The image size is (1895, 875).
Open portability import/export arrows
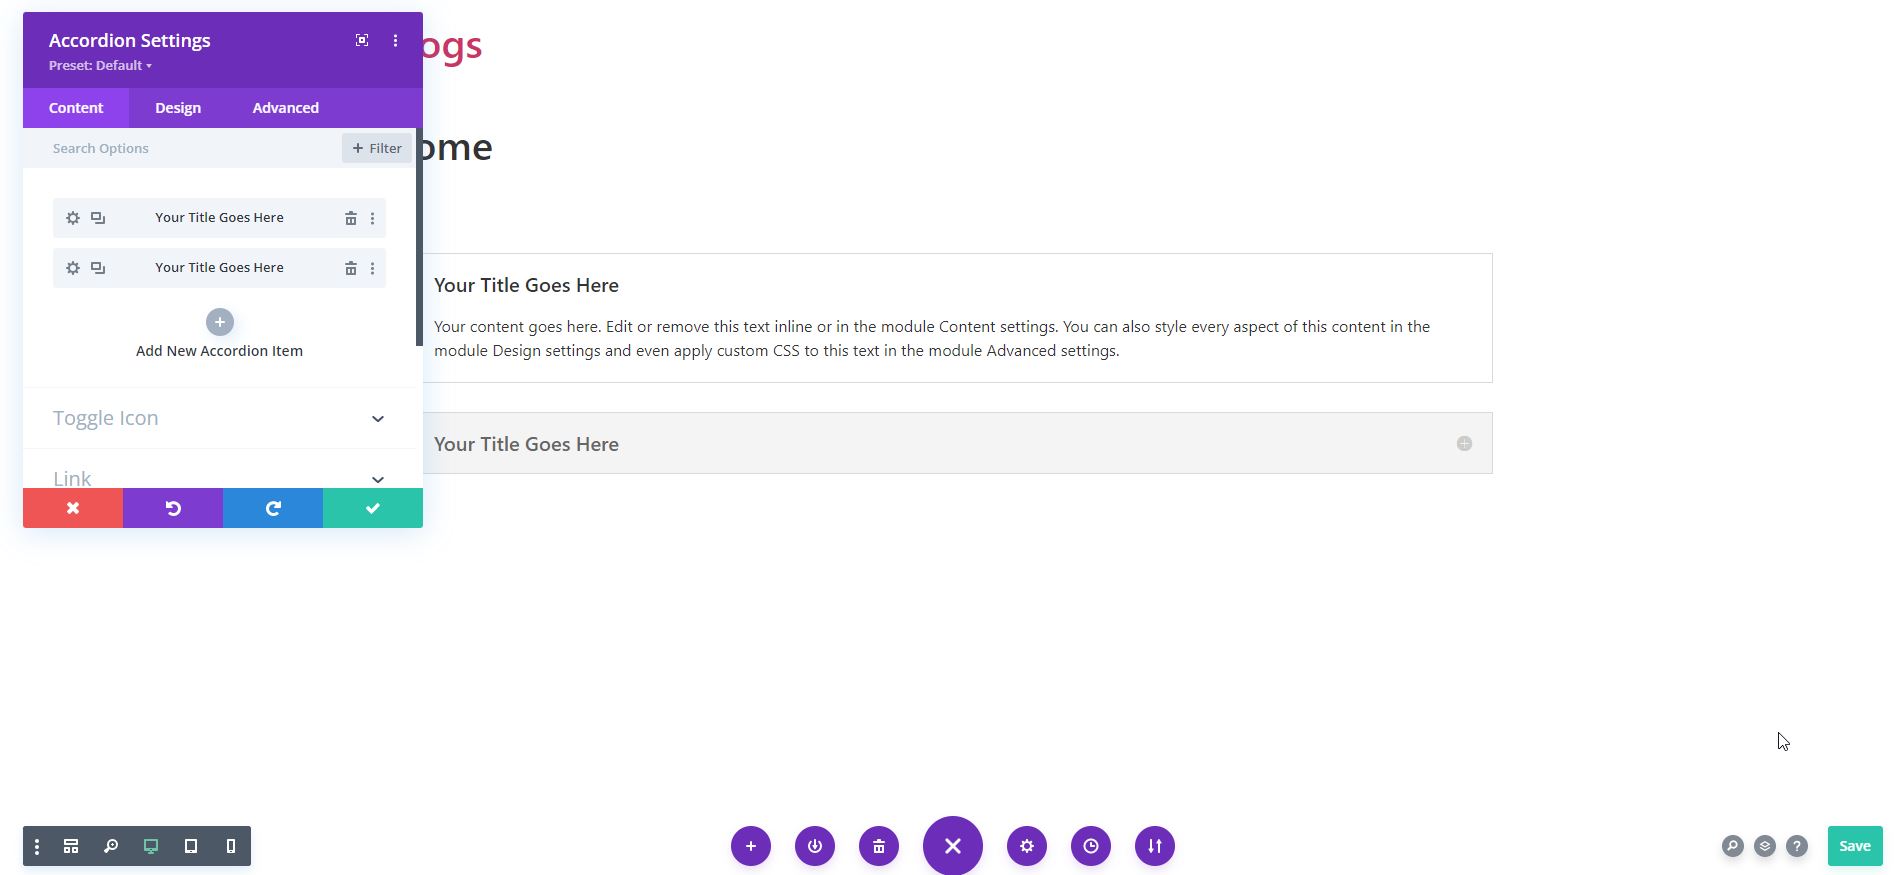1155,846
